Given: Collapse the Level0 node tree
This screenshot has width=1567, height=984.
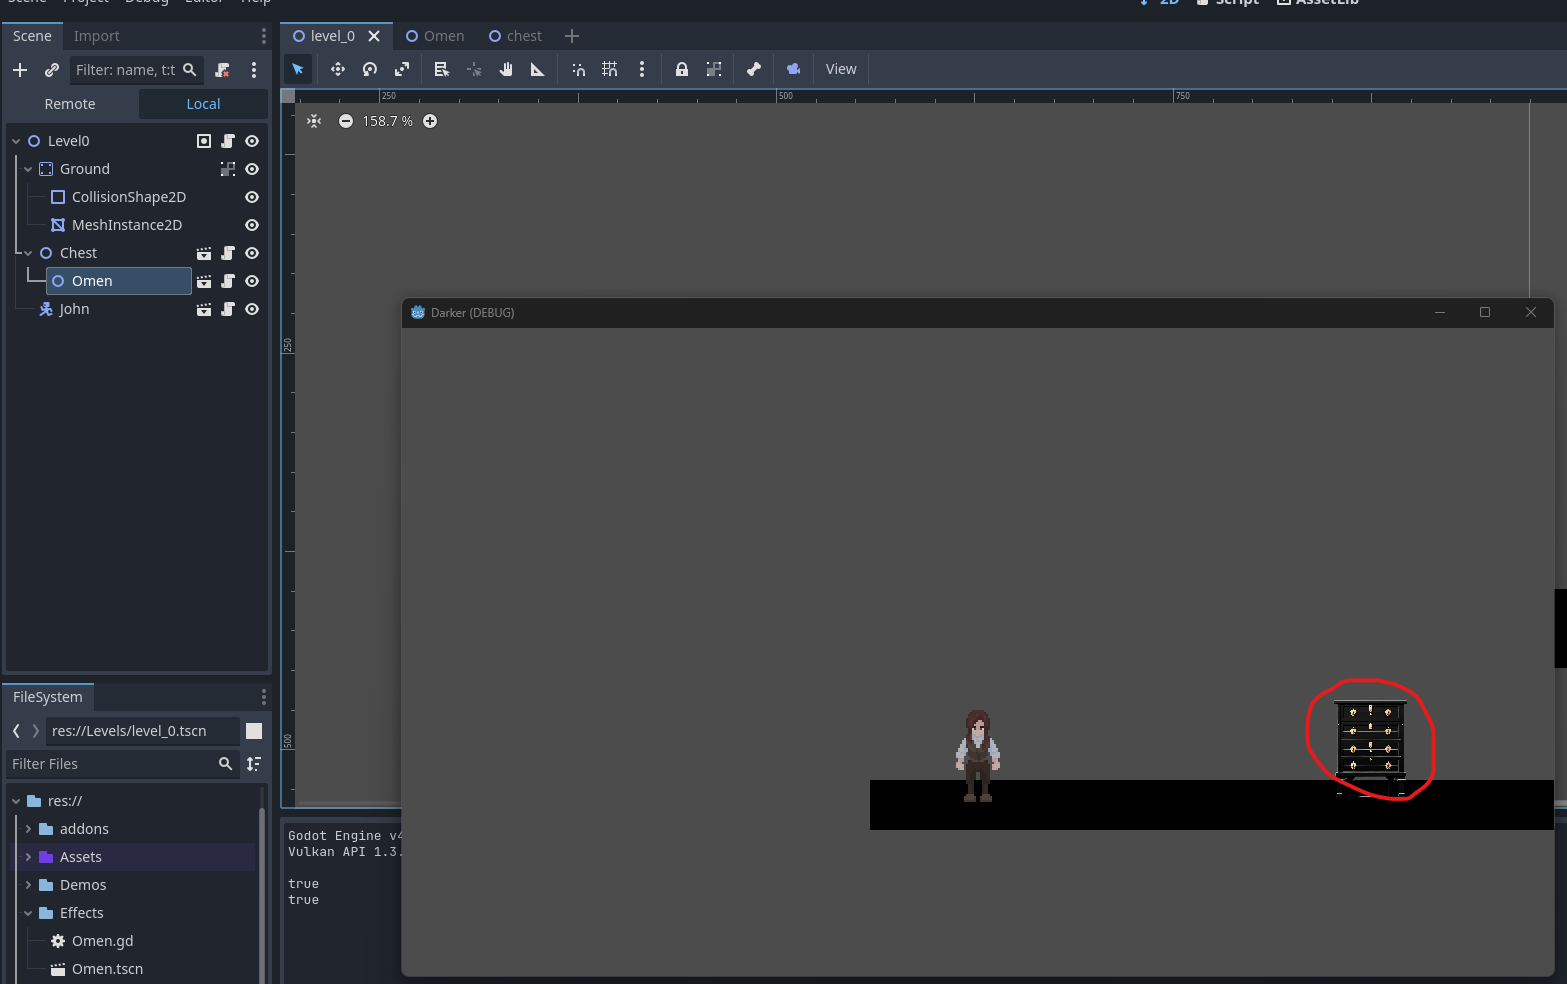Looking at the screenshot, I should pos(14,140).
